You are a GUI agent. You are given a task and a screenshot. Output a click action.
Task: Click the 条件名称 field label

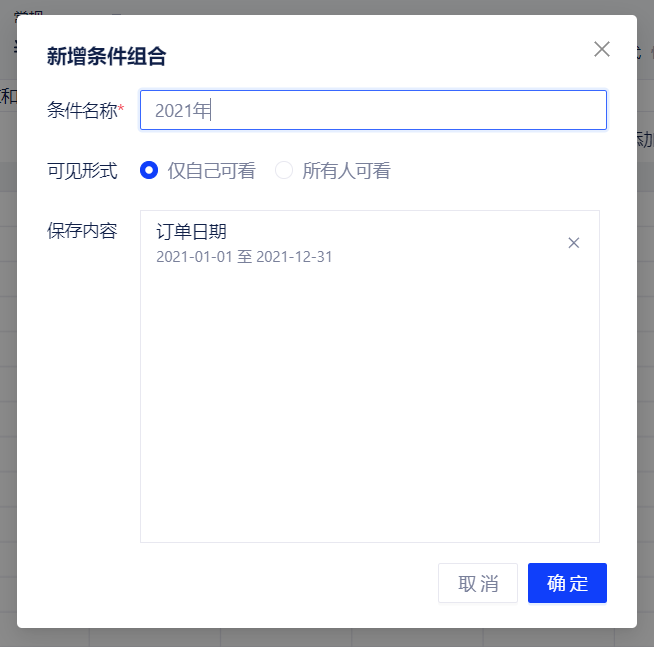[x=81, y=111]
